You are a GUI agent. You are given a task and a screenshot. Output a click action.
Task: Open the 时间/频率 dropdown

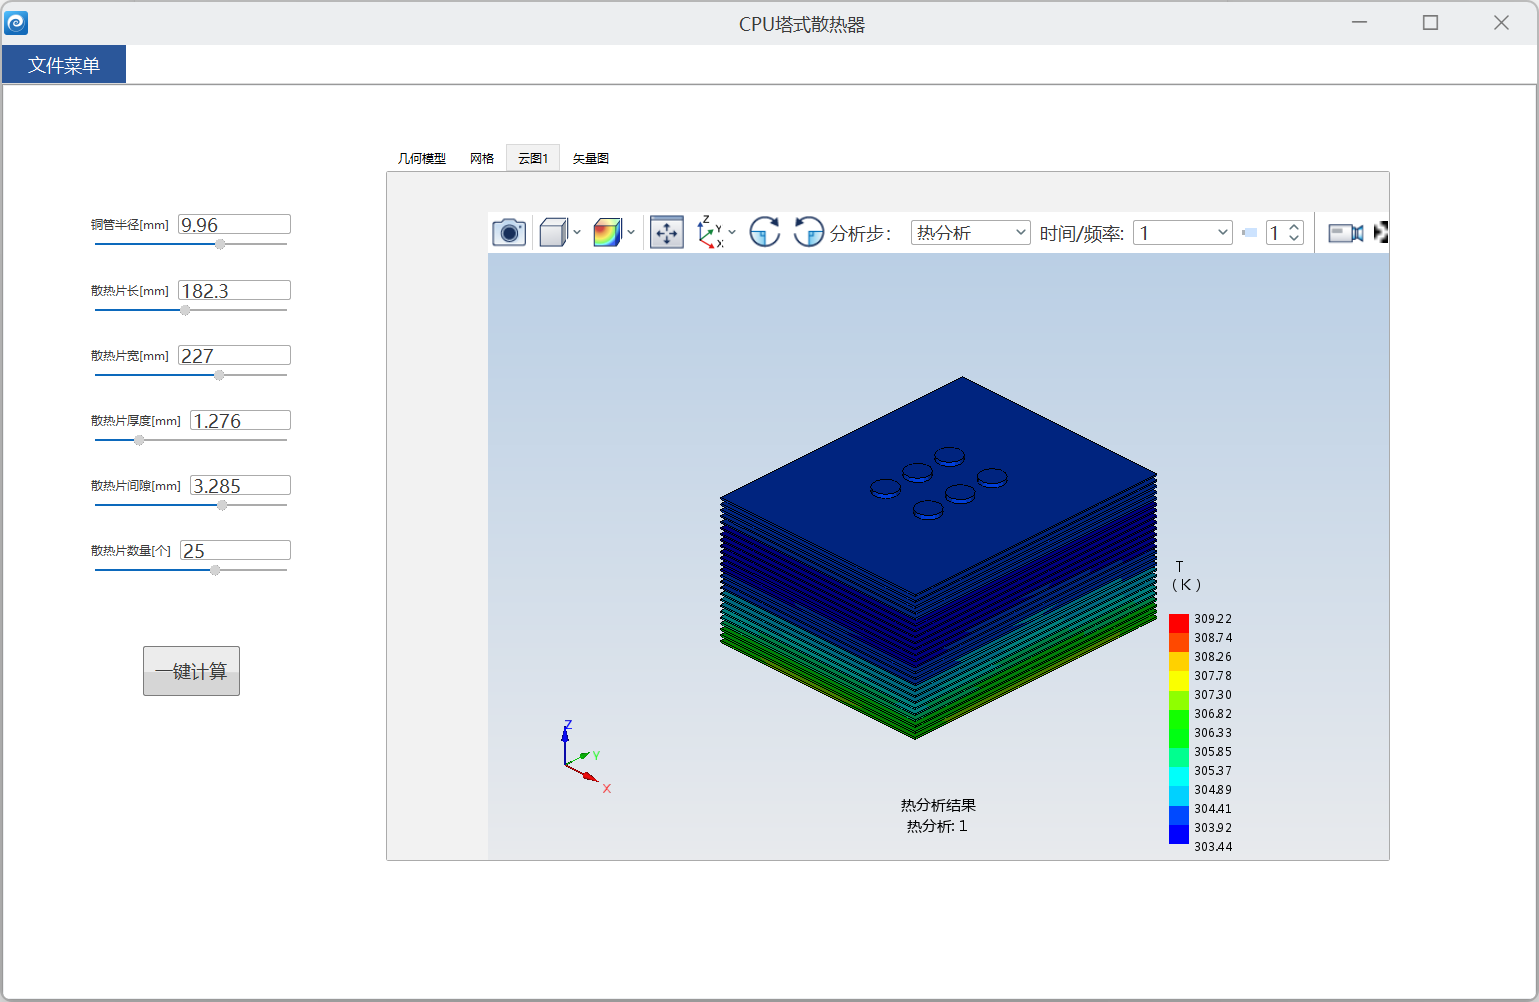[1182, 233]
